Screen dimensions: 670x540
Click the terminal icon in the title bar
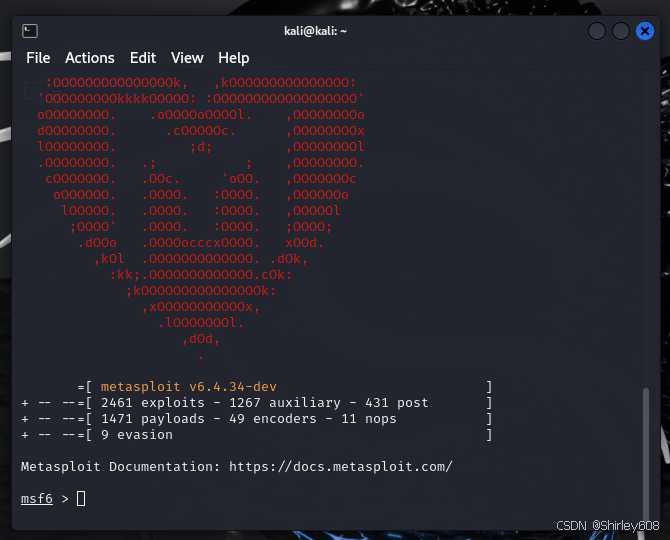point(30,31)
